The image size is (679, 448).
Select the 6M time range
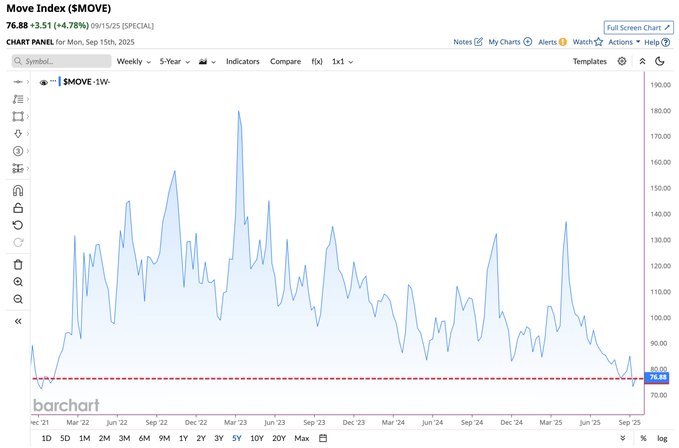pos(145,438)
